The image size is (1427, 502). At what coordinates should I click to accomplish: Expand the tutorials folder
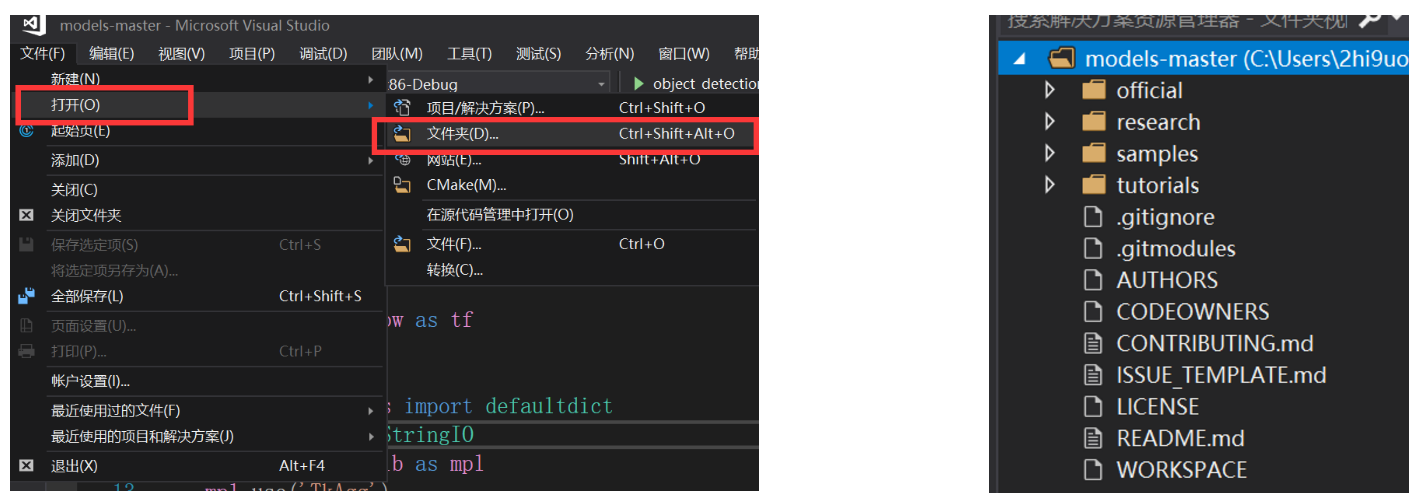(1049, 185)
